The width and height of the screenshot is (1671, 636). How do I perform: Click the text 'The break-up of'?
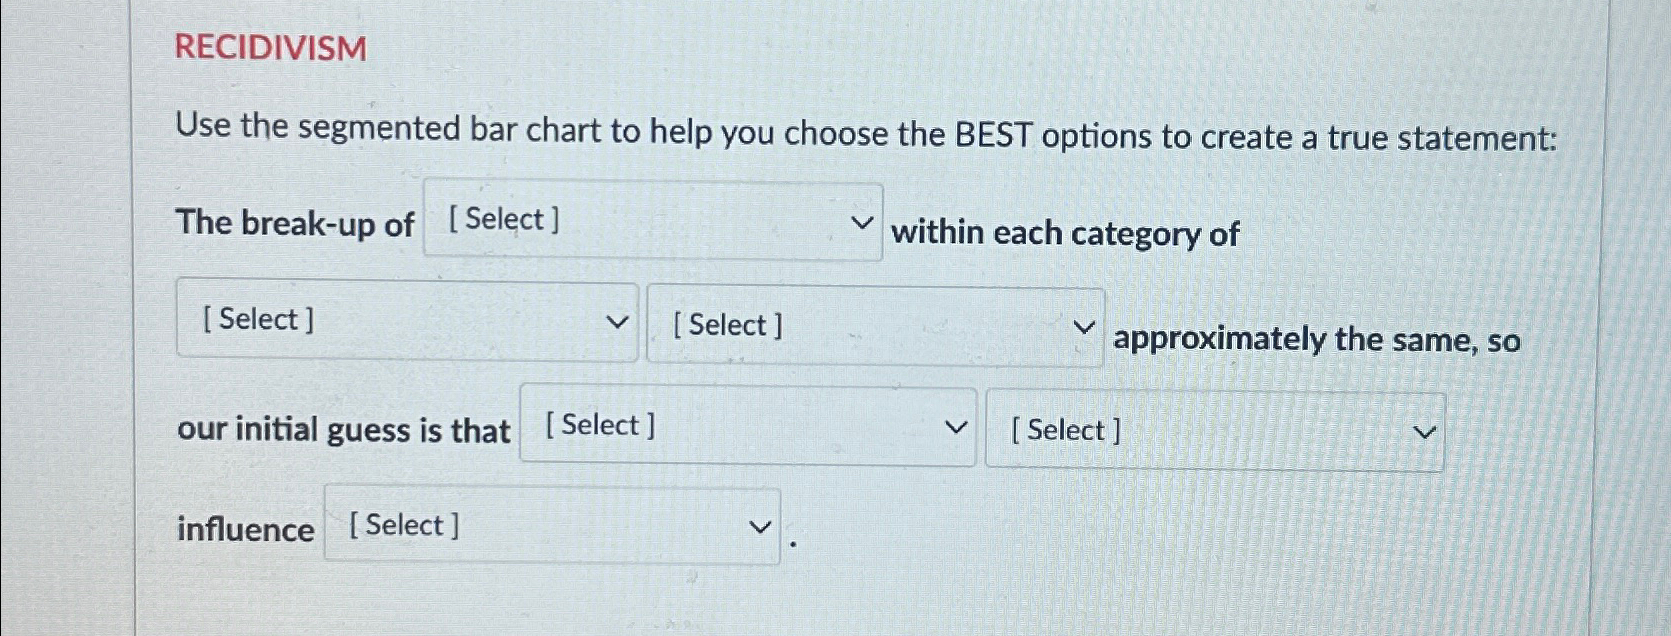(294, 223)
